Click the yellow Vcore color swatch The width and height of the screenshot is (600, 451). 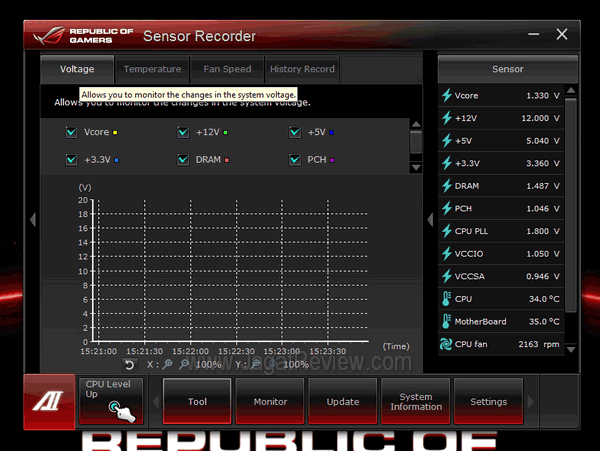115,133
